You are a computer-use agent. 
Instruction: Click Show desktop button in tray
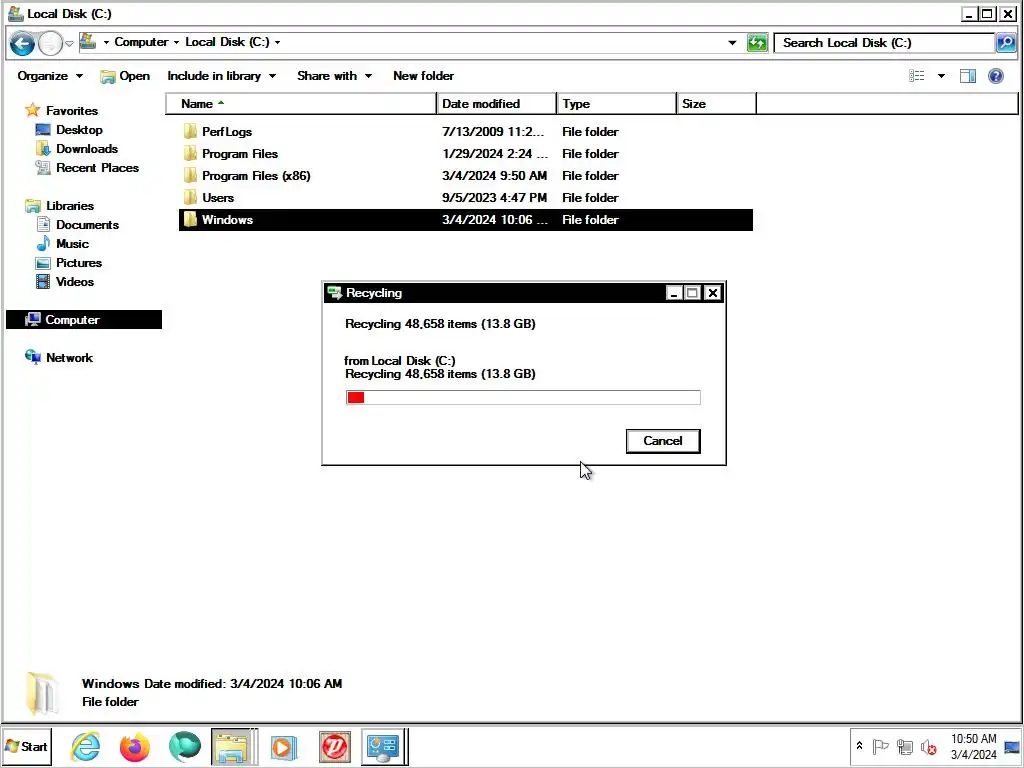coord(1013,747)
